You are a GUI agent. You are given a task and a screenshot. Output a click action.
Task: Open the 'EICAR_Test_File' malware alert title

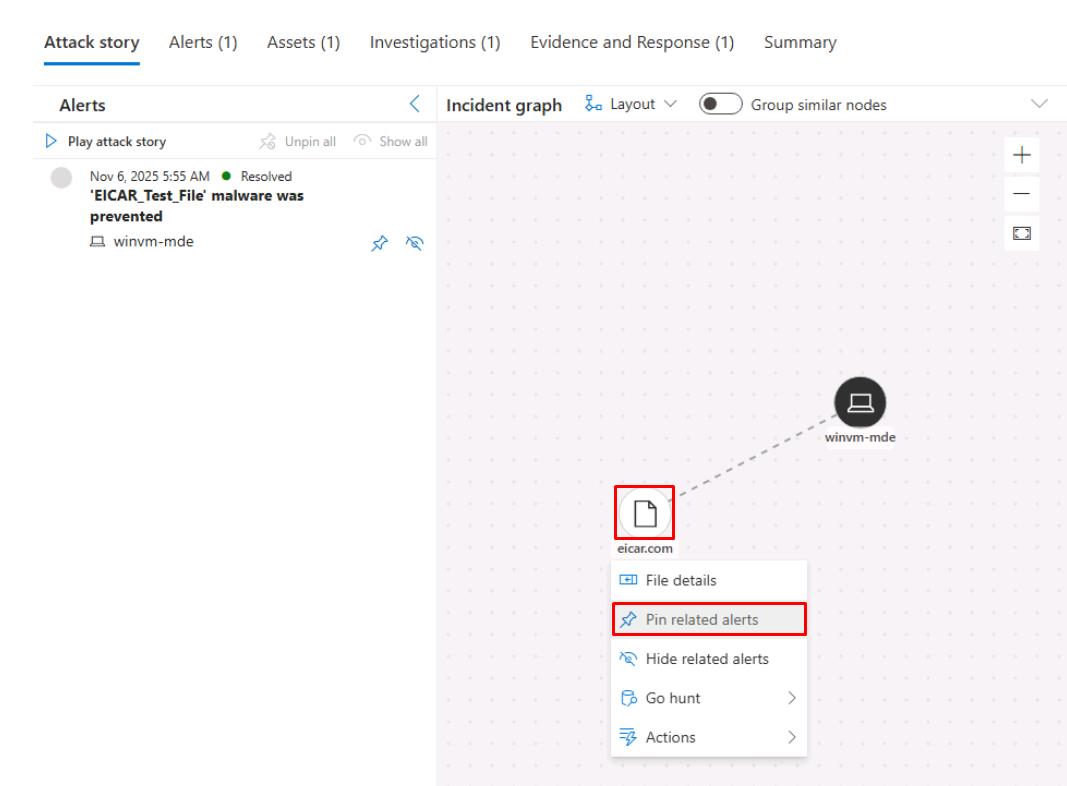pos(197,206)
